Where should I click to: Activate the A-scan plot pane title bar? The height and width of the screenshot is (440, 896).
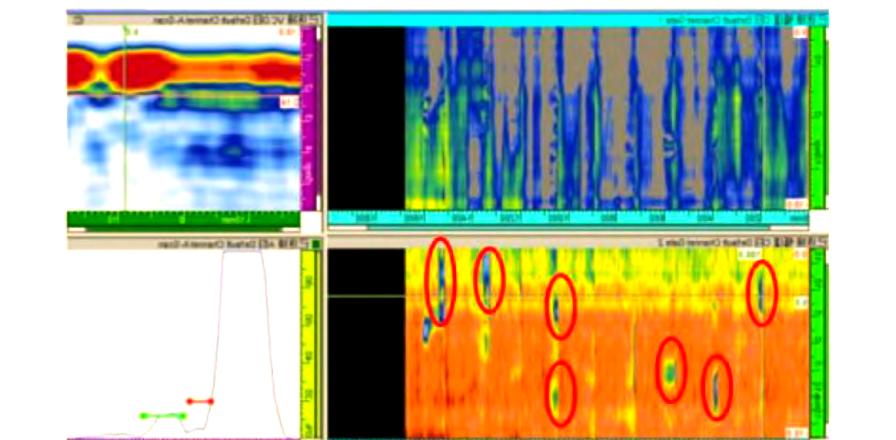click(195, 244)
